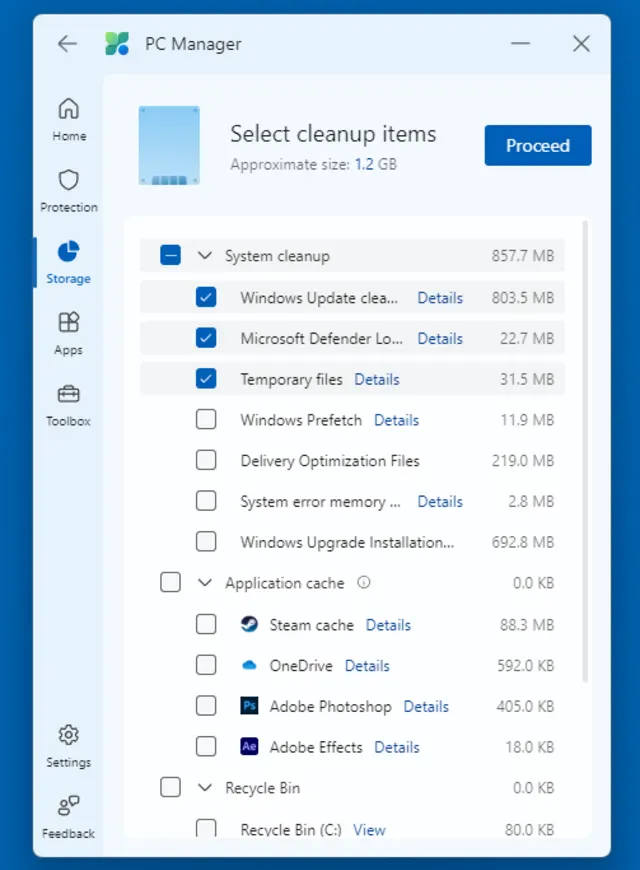Viewport: 640px width, 870px height.
Task: Collapse the Application cache chevron
Action: click(x=205, y=583)
